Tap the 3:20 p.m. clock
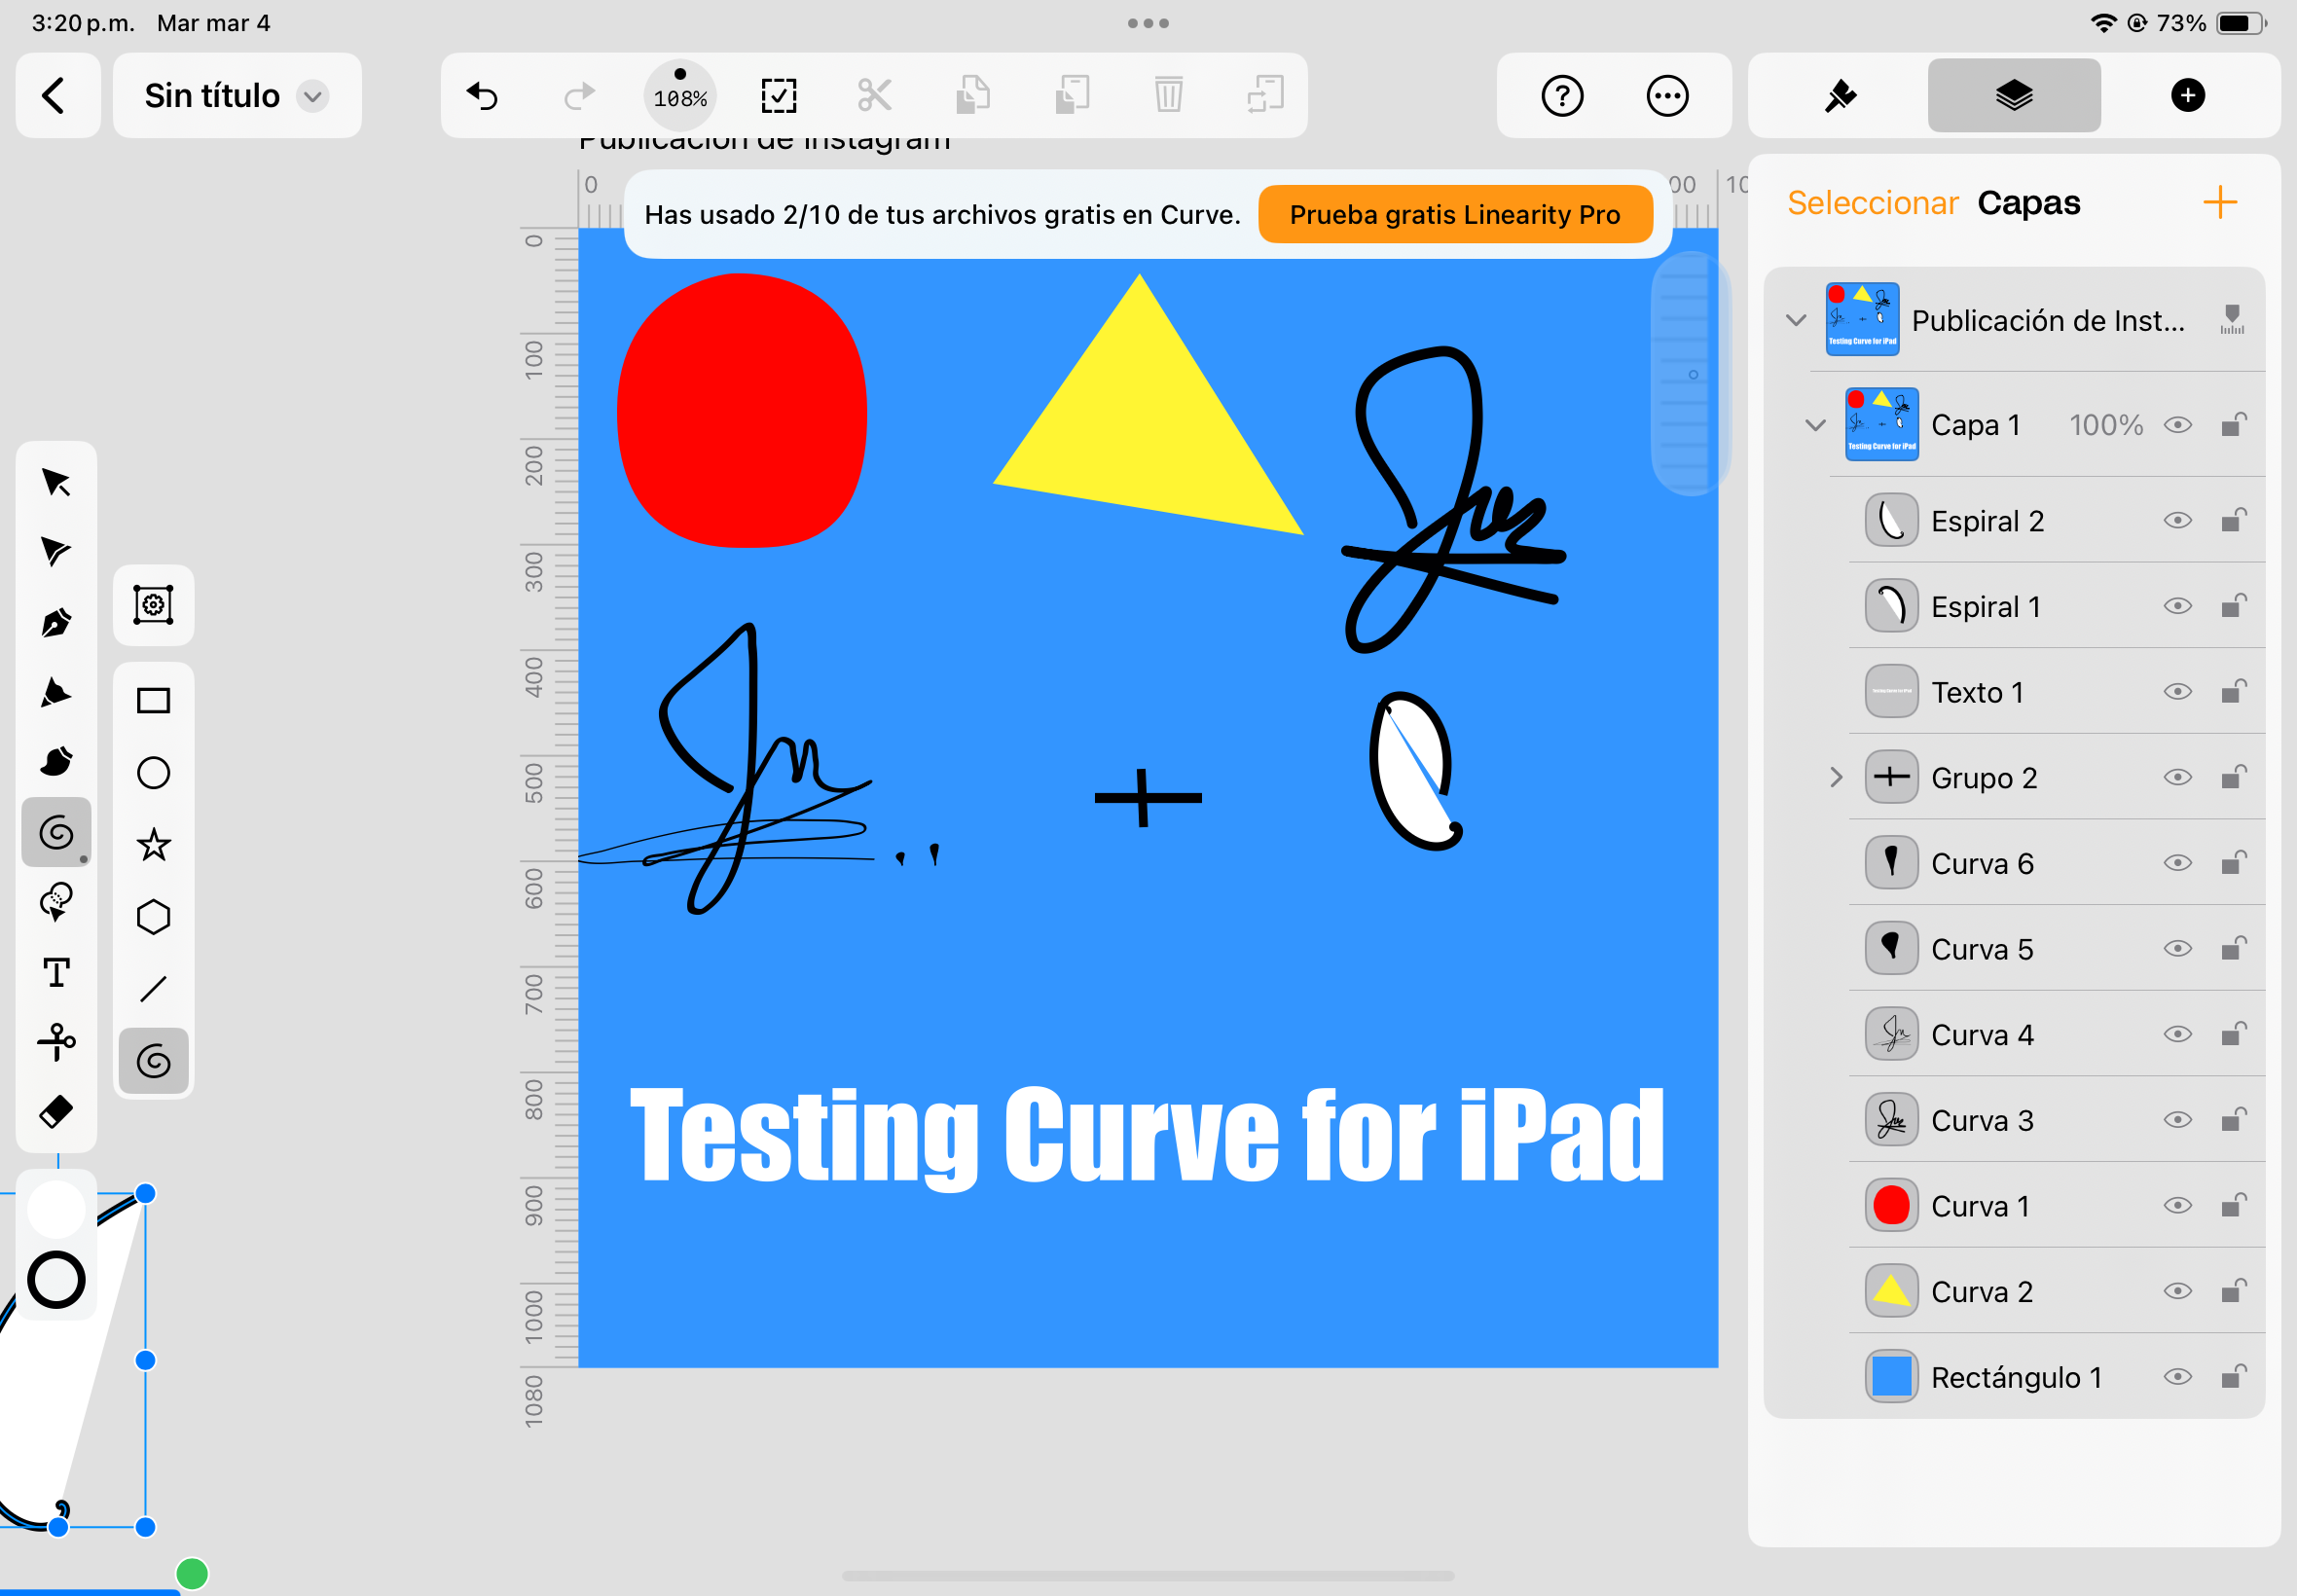2297x1596 pixels. point(83,23)
